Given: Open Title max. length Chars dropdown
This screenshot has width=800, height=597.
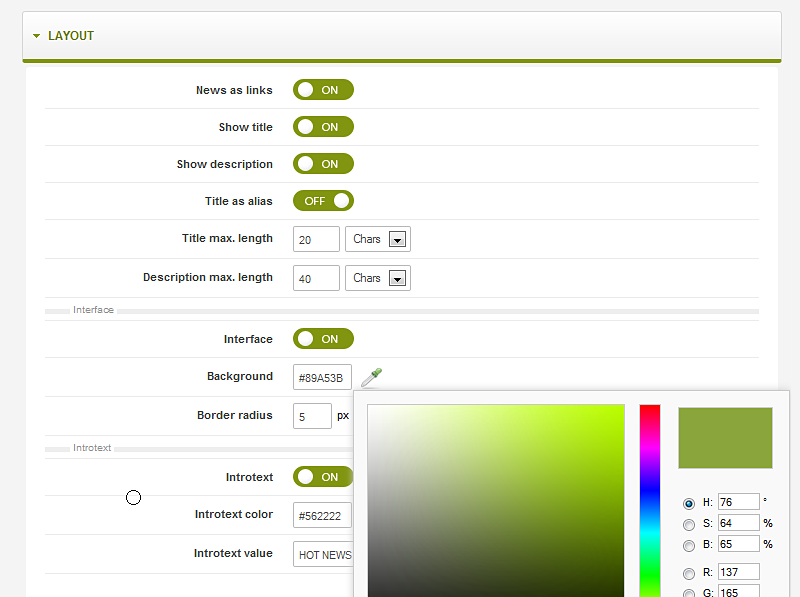Looking at the screenshot, I should click(377, 240).
